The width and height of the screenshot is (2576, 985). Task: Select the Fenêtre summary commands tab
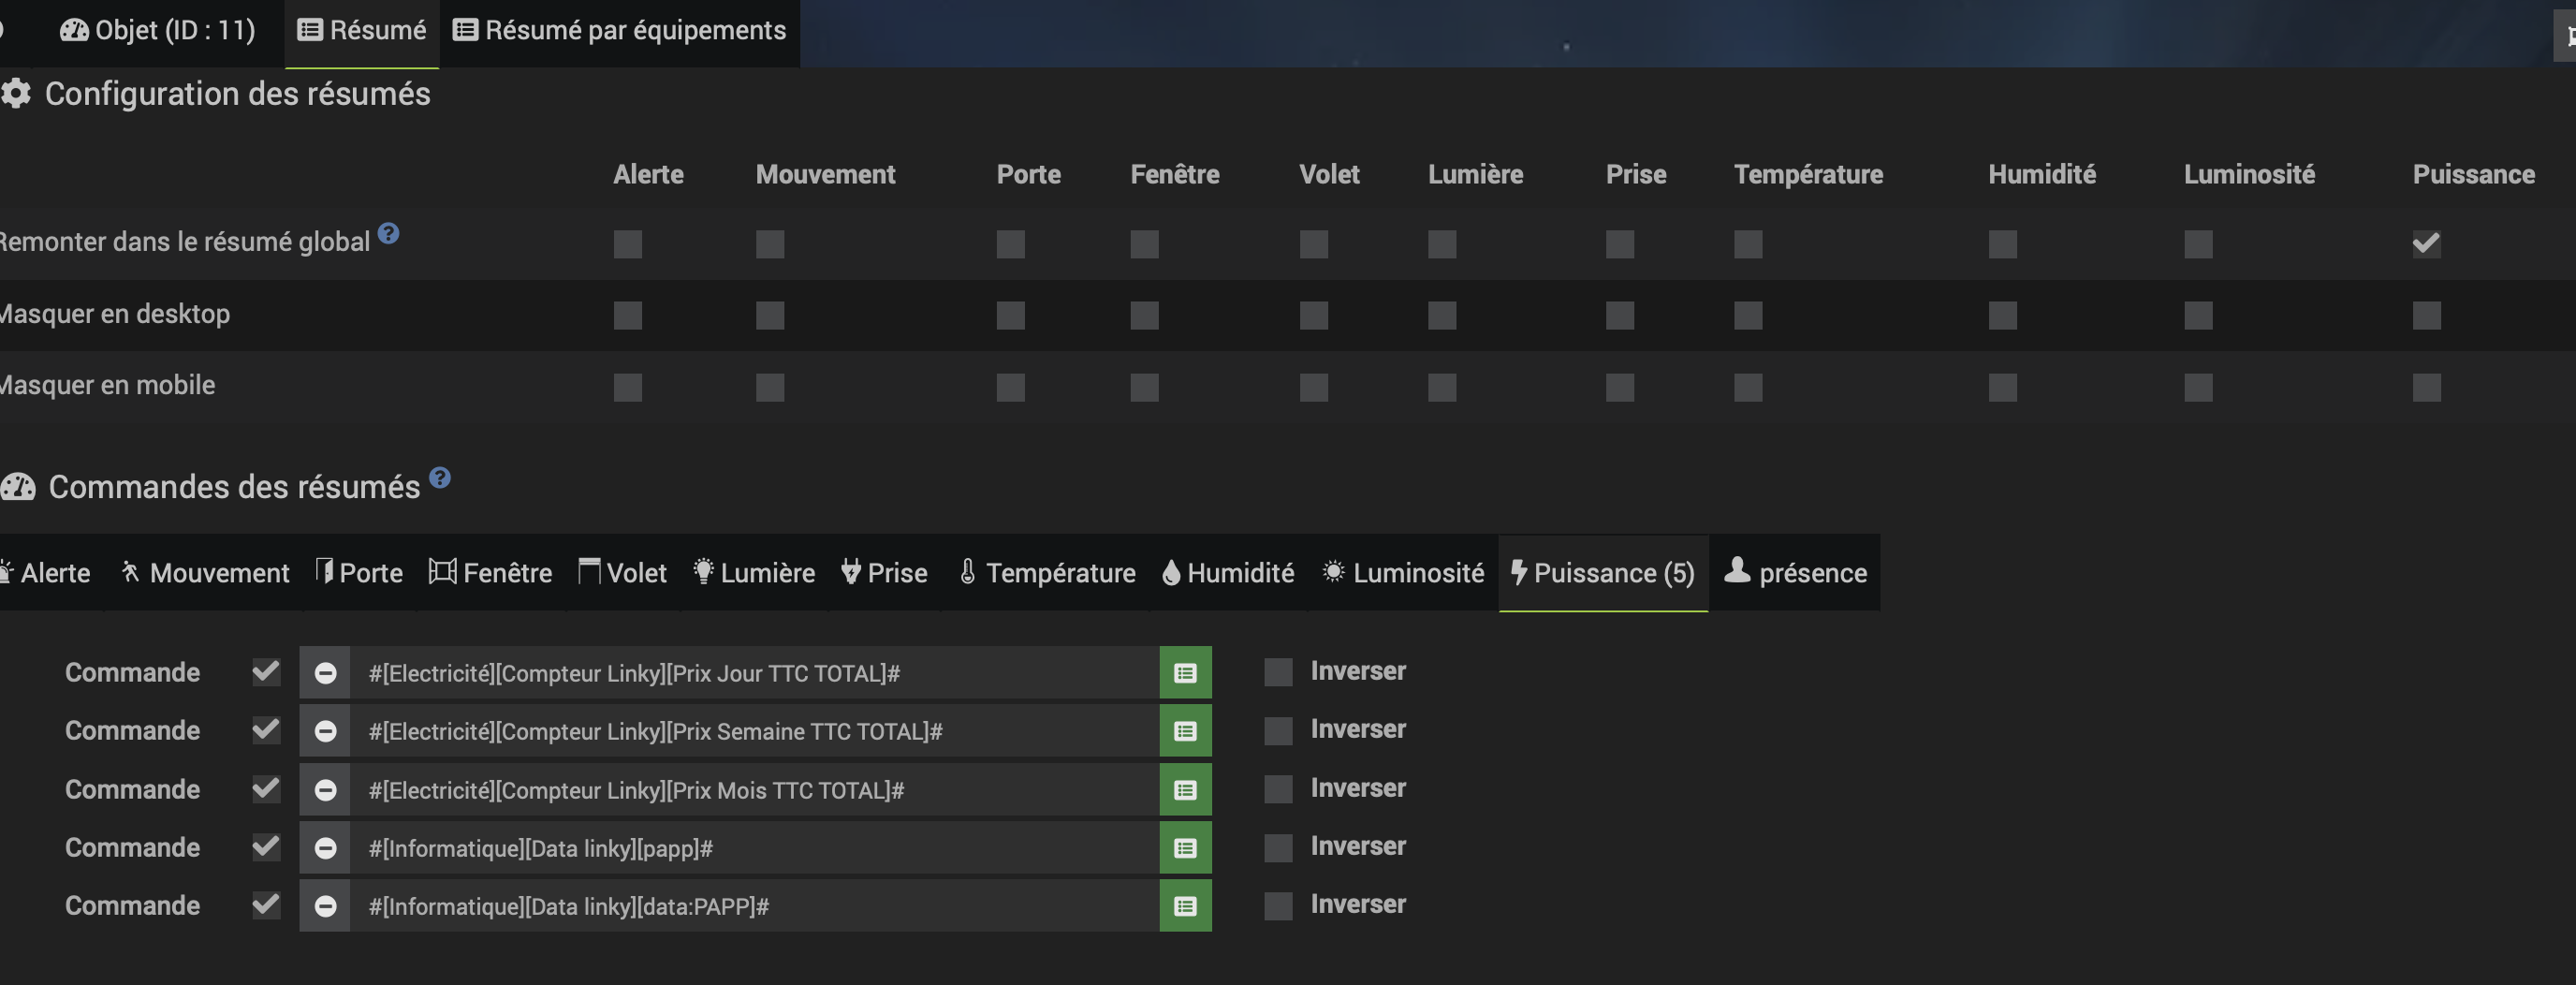coord(490,573)
